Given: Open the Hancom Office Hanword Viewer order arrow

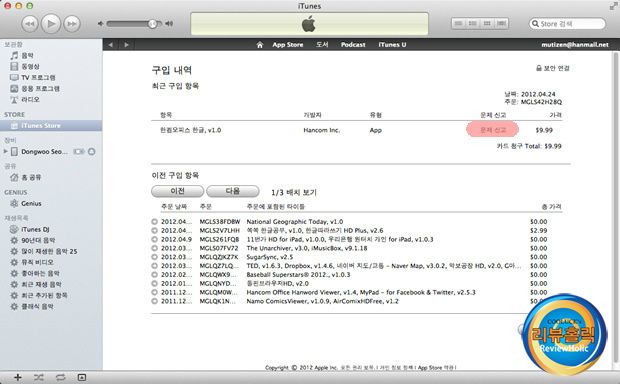Looking at the screenshot, I should (155, 292).
